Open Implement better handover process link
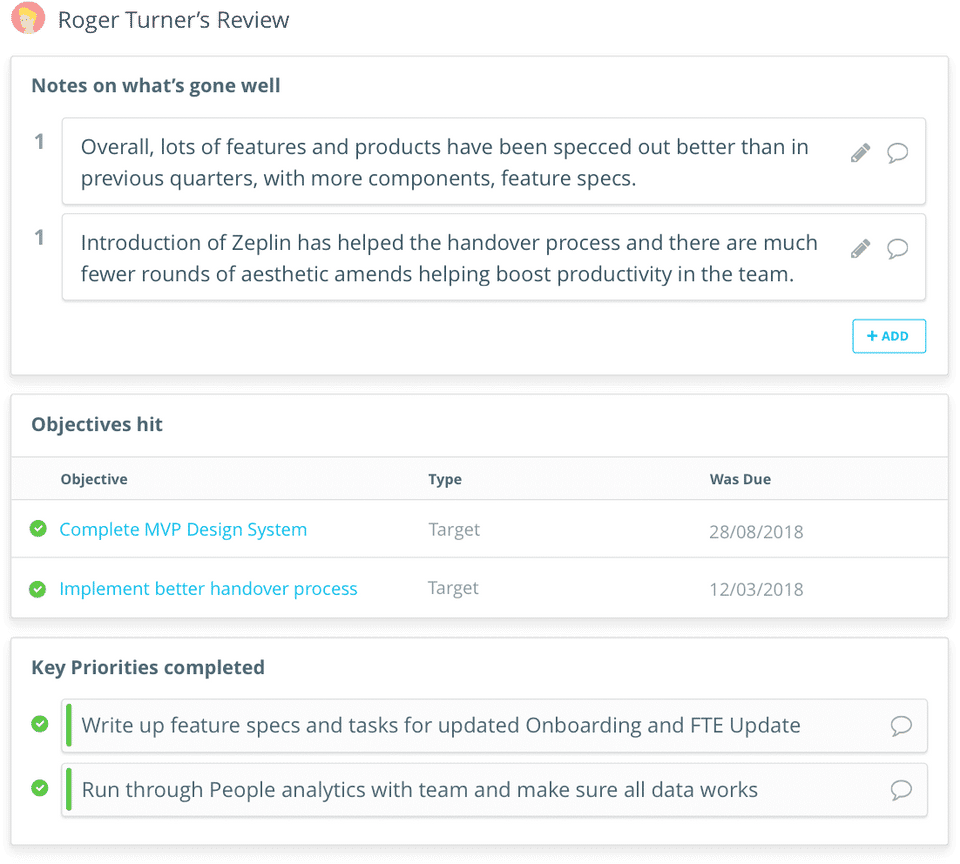This screenshot has height=864, width=960. tap(208, 589)
